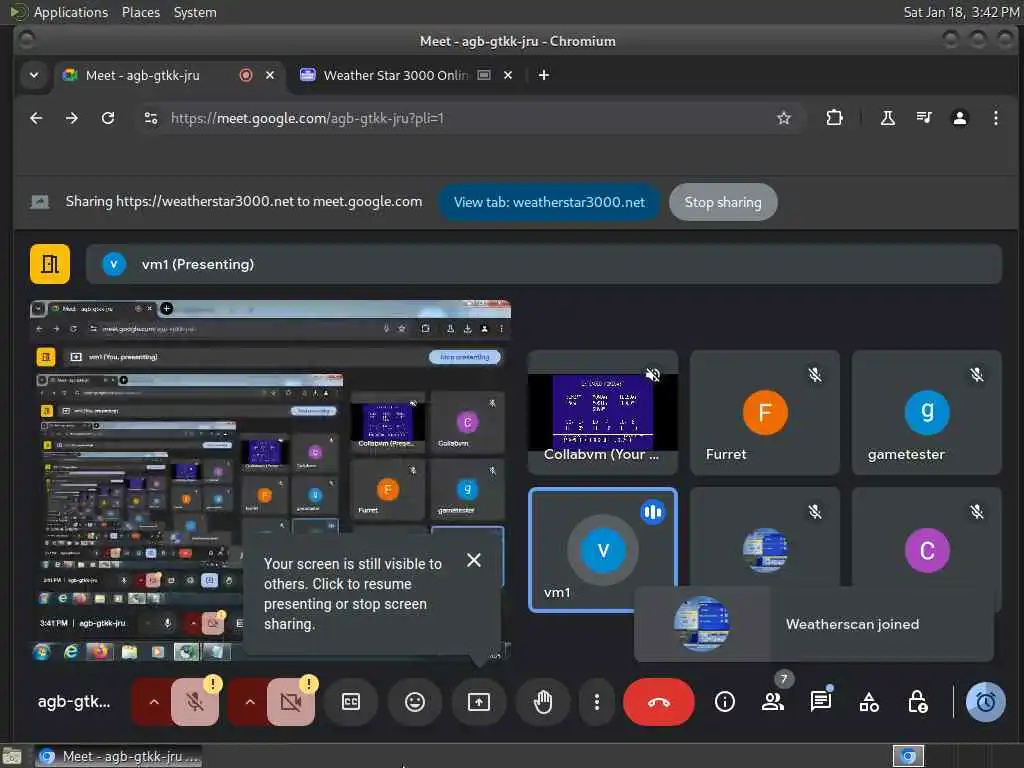Click the audio indicator on vm1 tile
The image size is (1024, 768).
[x=652, y=512]
